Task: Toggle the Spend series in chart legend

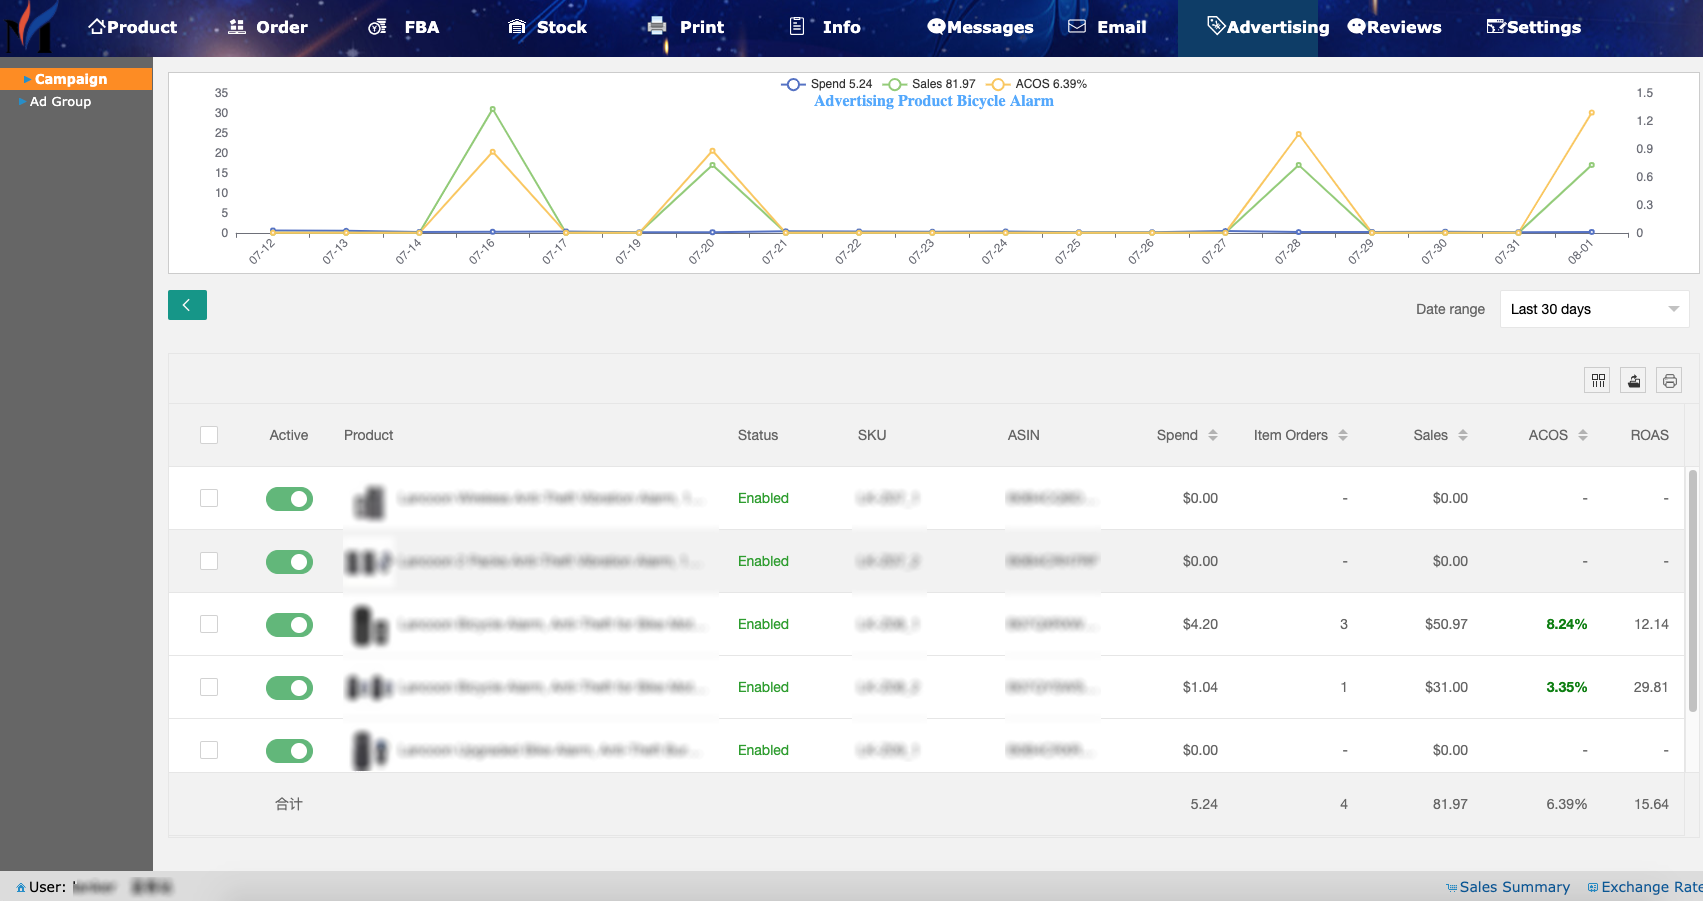Action: click(827, 84)
